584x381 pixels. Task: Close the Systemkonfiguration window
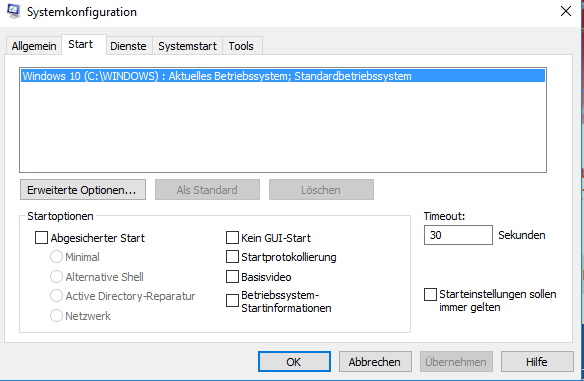tap(566, 11)
